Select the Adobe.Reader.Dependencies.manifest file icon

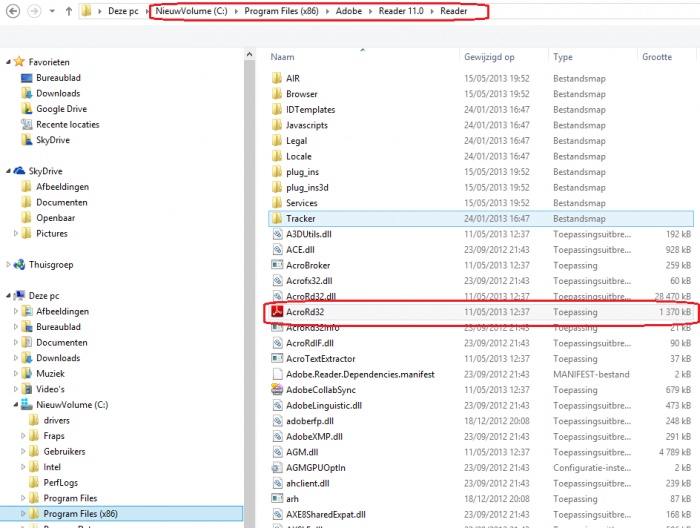coord(277,374)
